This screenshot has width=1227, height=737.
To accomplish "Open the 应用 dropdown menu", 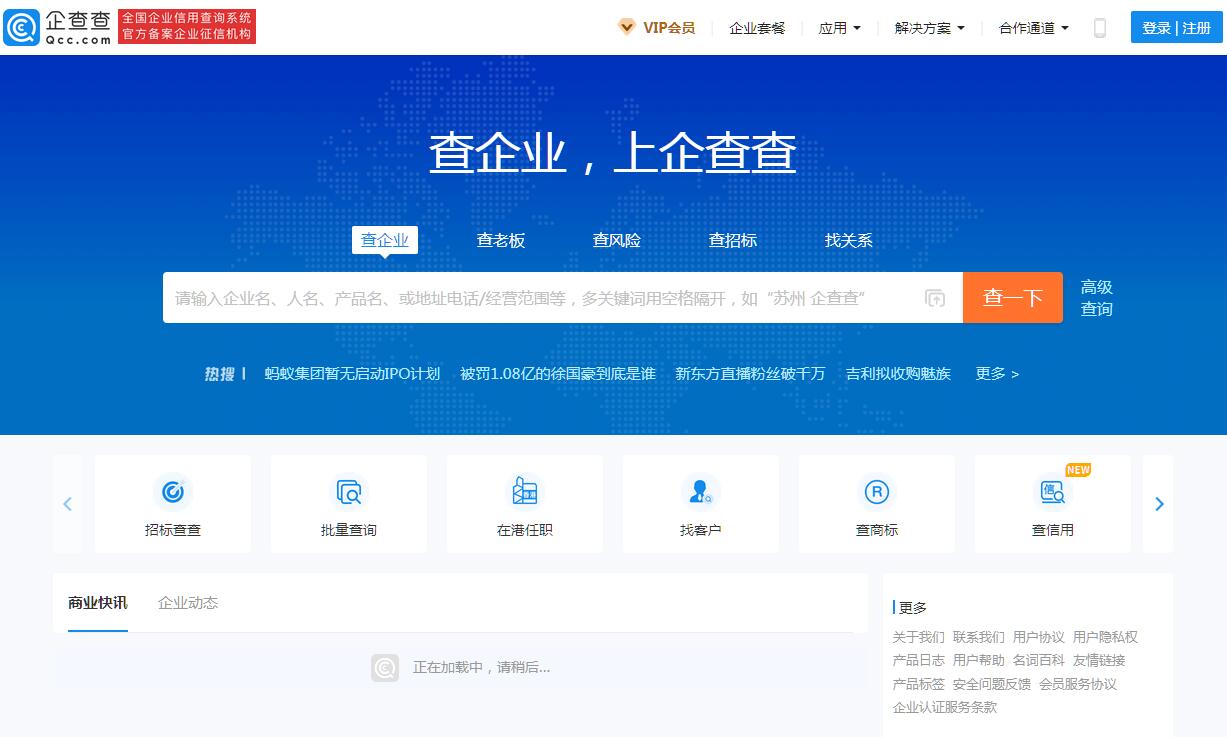I will coord(840,28).
